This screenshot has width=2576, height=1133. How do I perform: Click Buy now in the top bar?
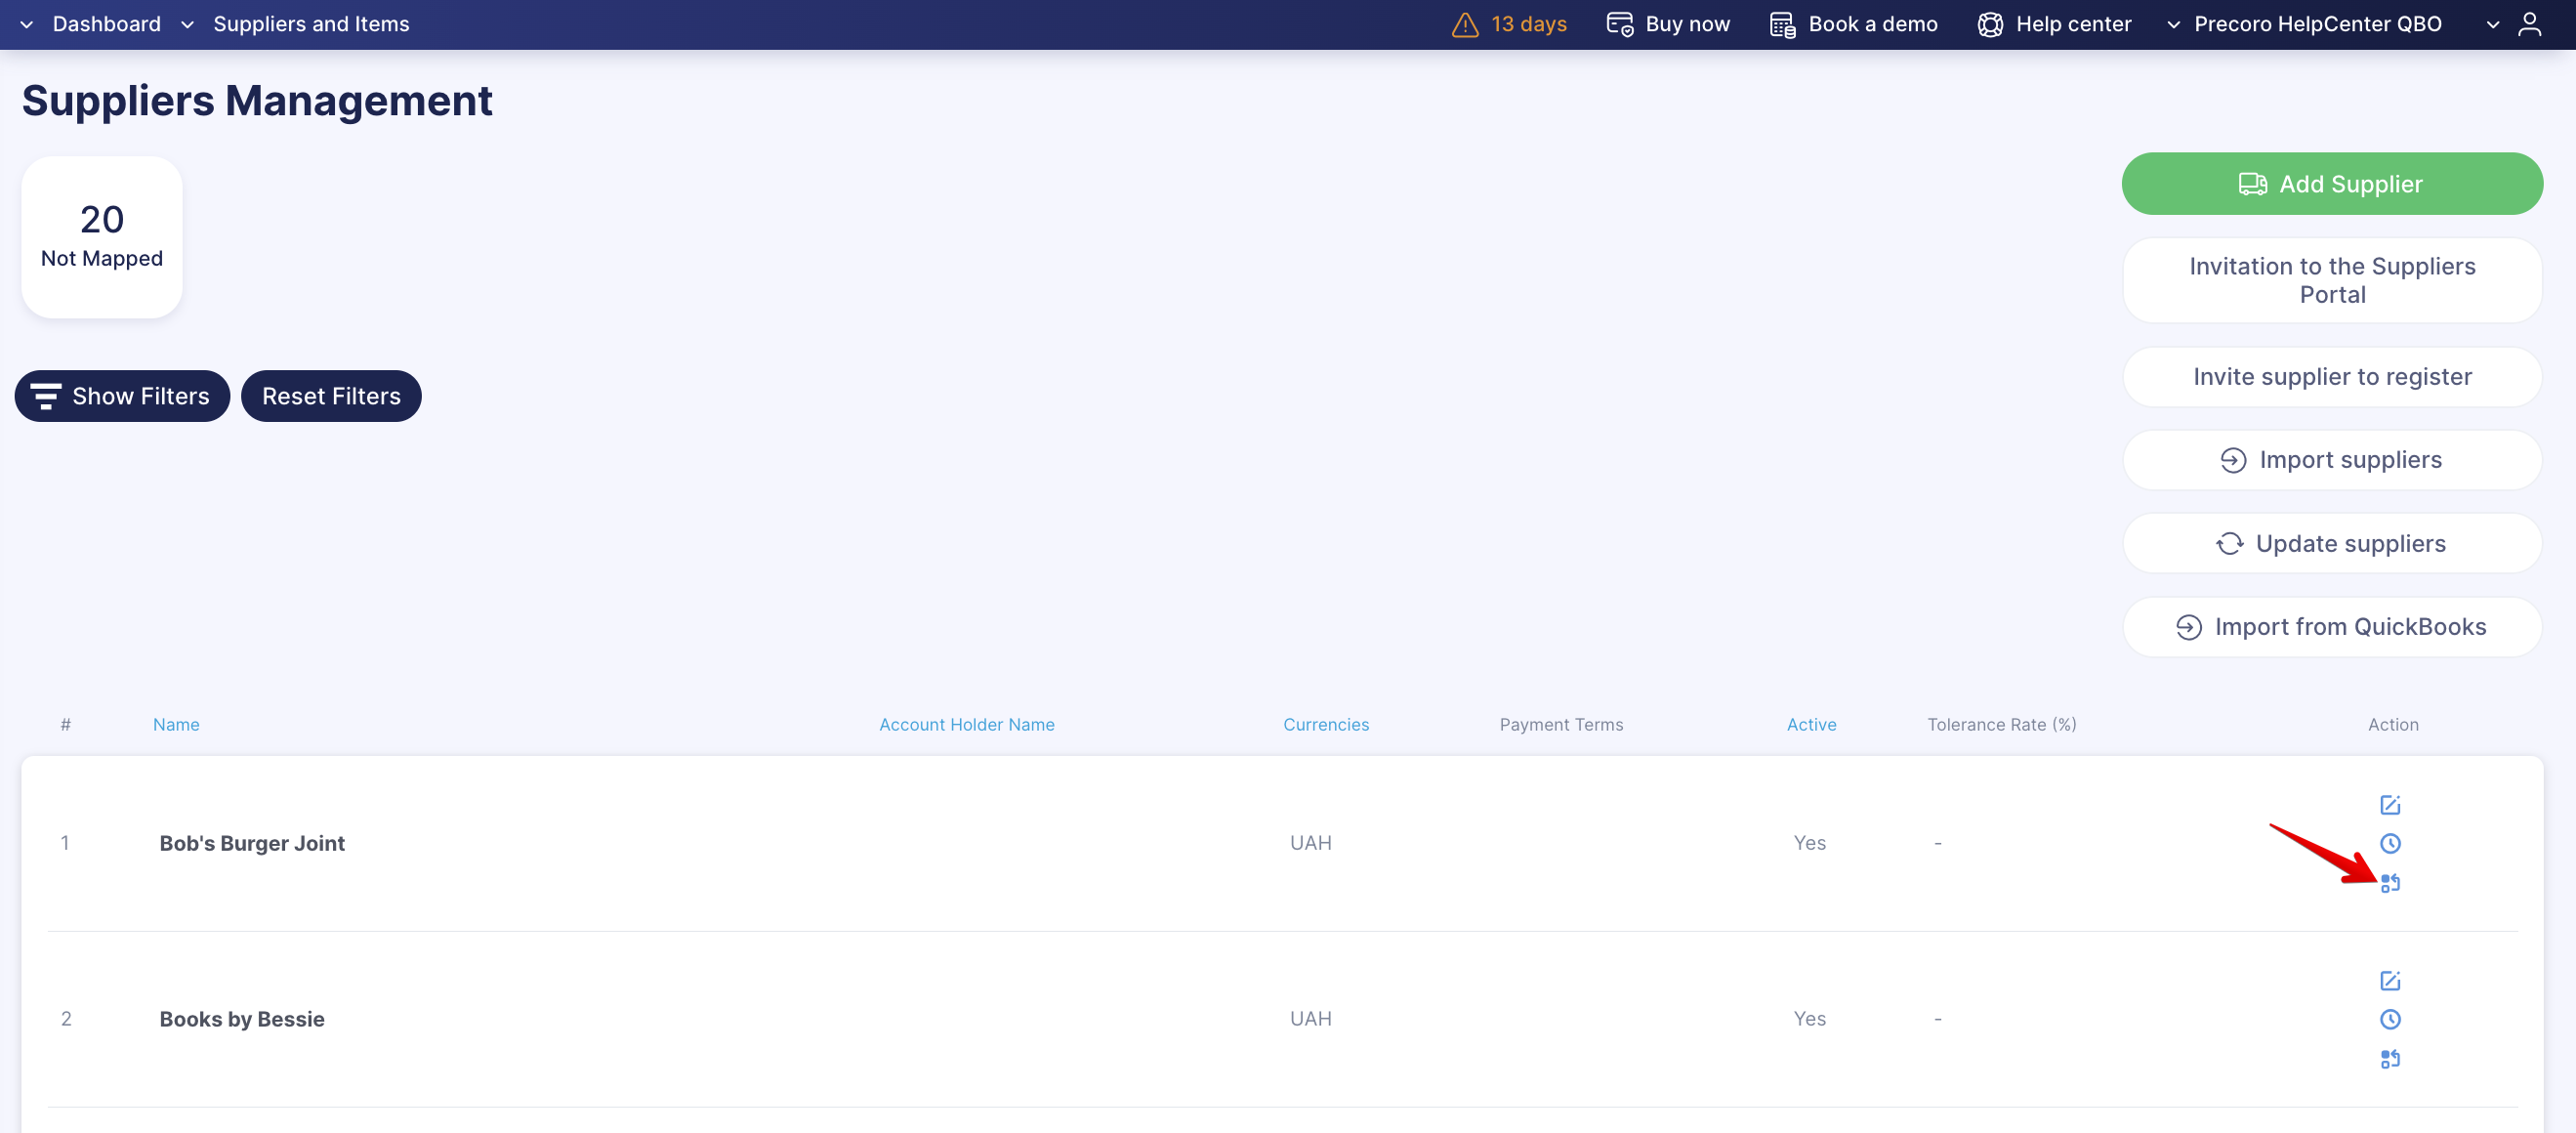pos(1688,24)
